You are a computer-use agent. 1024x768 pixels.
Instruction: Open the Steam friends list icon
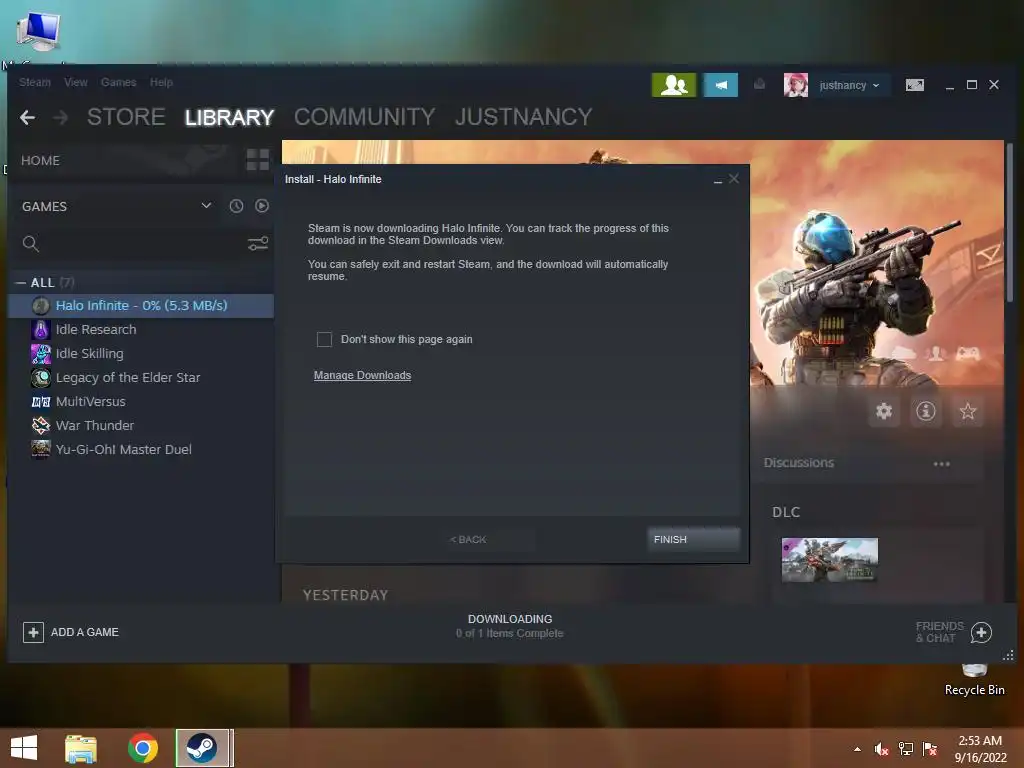[674, 85]
